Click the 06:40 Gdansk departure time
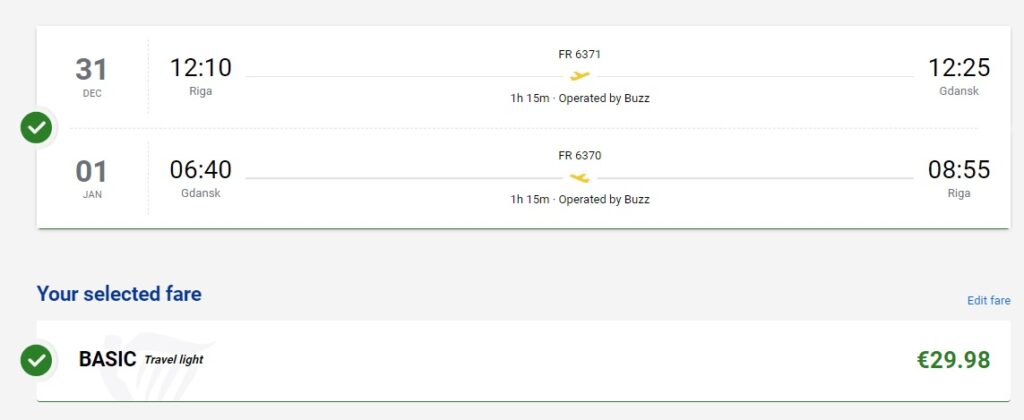1024x420 pixels. 200,169
